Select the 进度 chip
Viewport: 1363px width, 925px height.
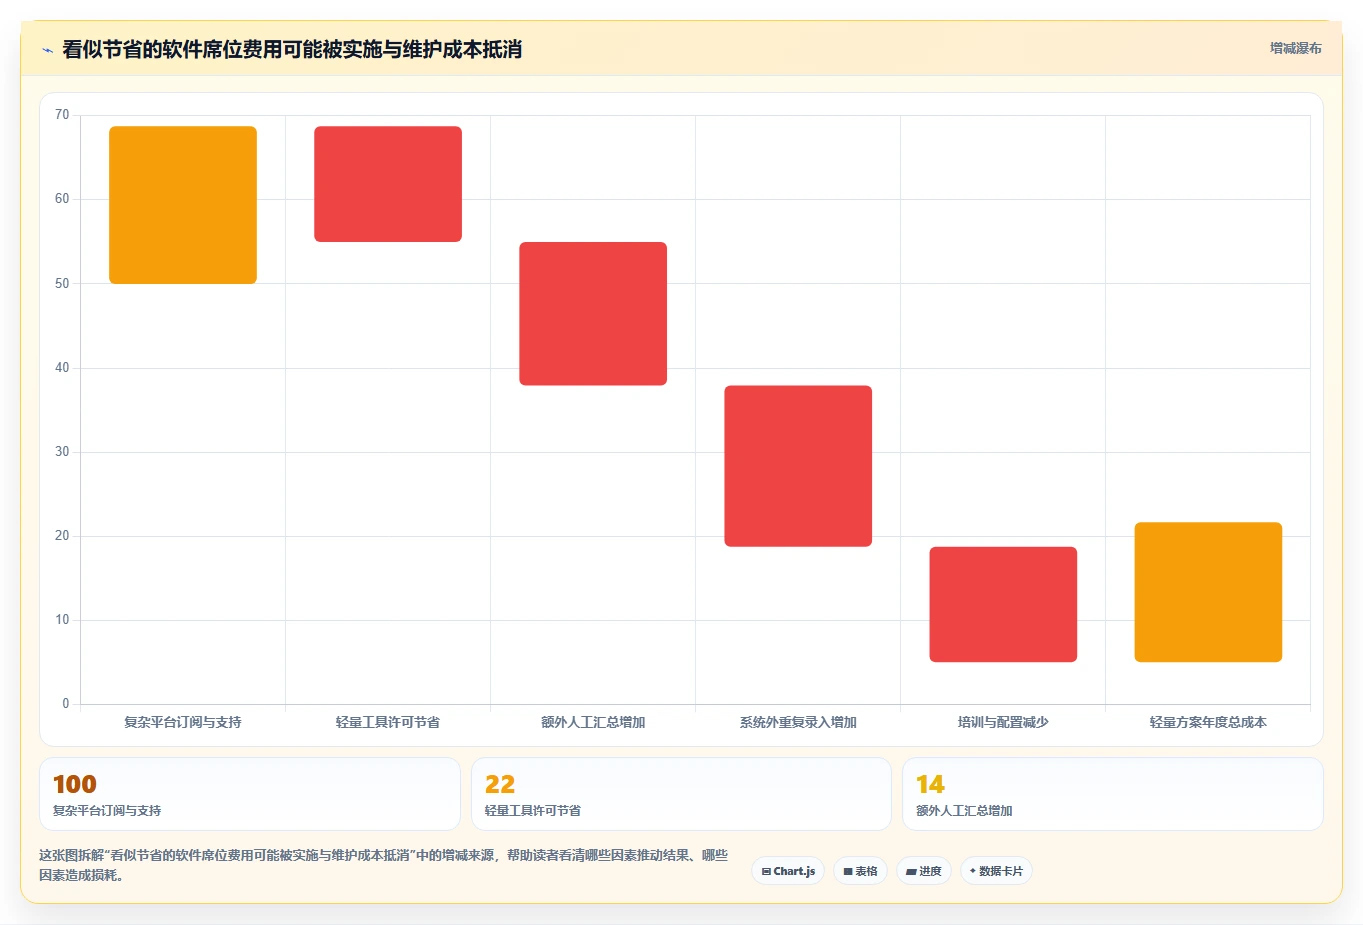tap(924, 871)
